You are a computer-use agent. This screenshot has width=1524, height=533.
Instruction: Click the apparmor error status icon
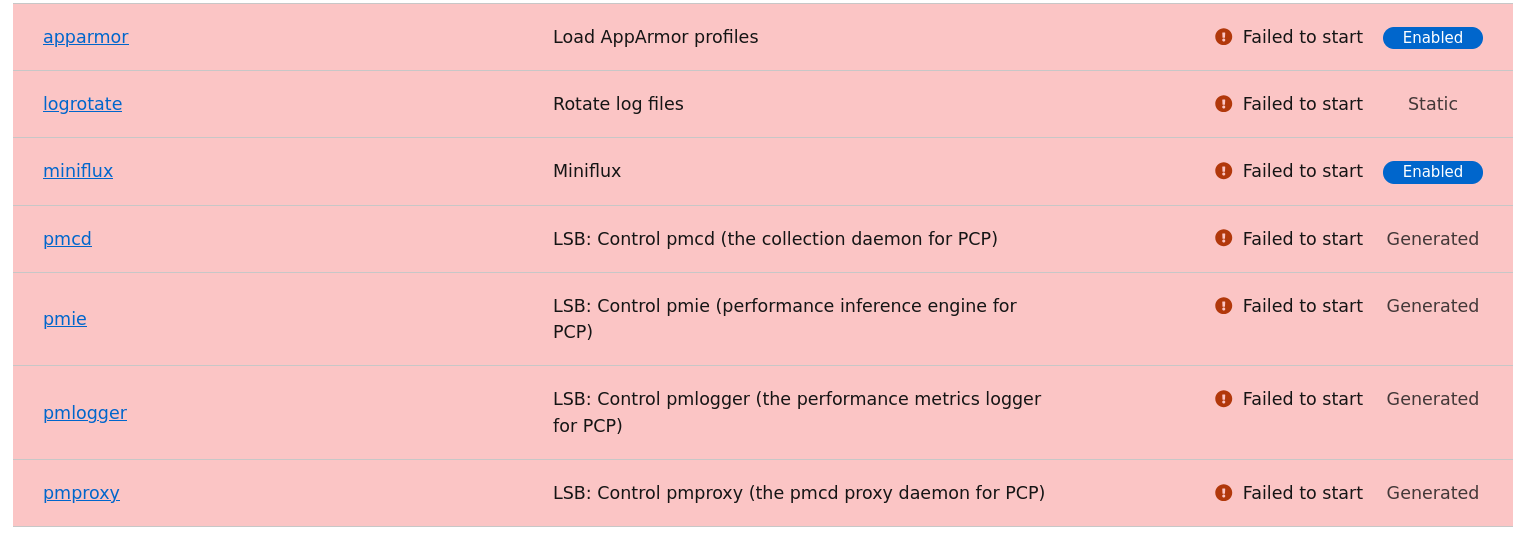pos(1223,37)
